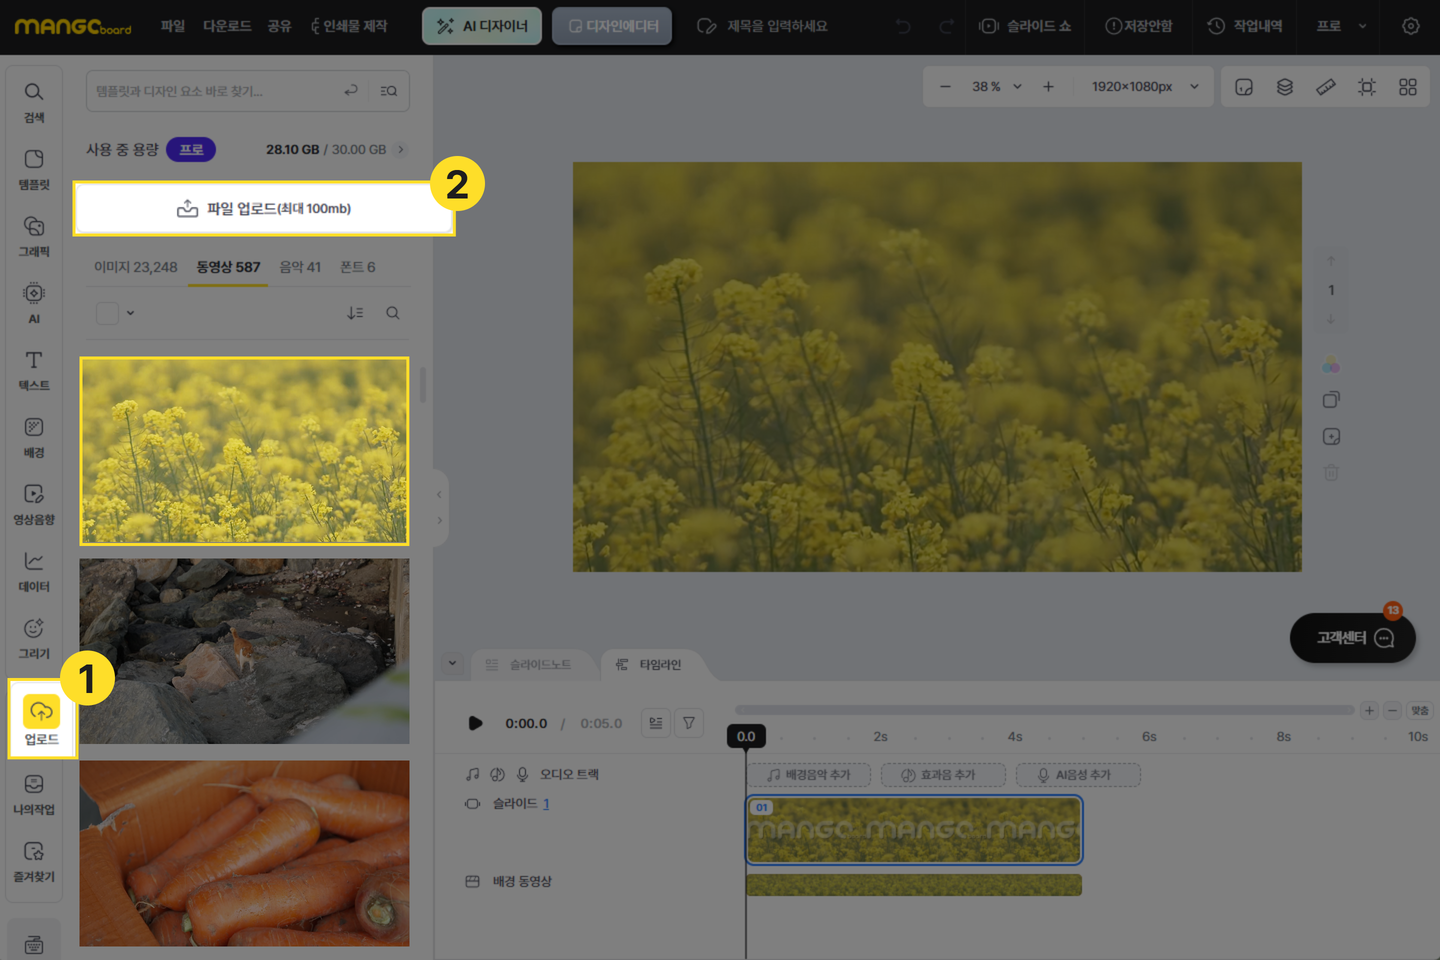Expand the 38% zoom level dropdown
Image resolution: width=1440 pixels, height=960 pixels.
point(1018,87)
